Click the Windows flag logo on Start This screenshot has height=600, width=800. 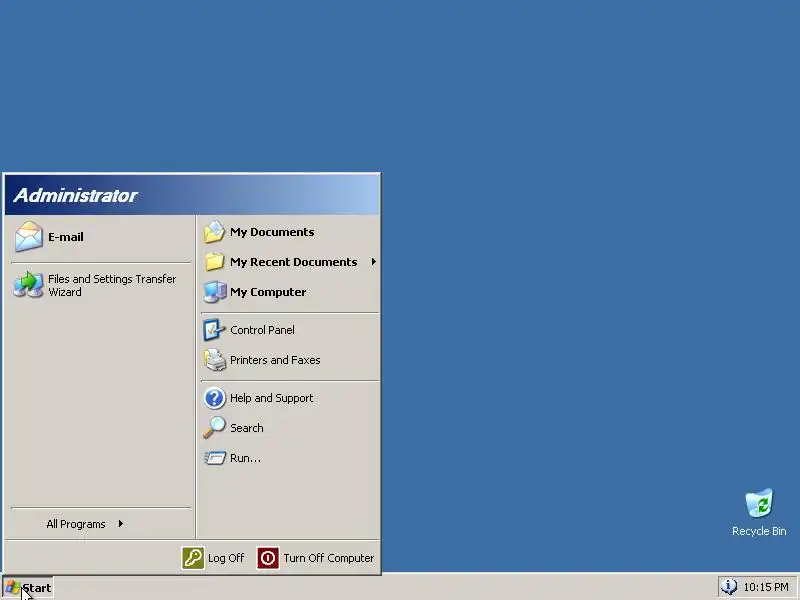pos(13,588)
